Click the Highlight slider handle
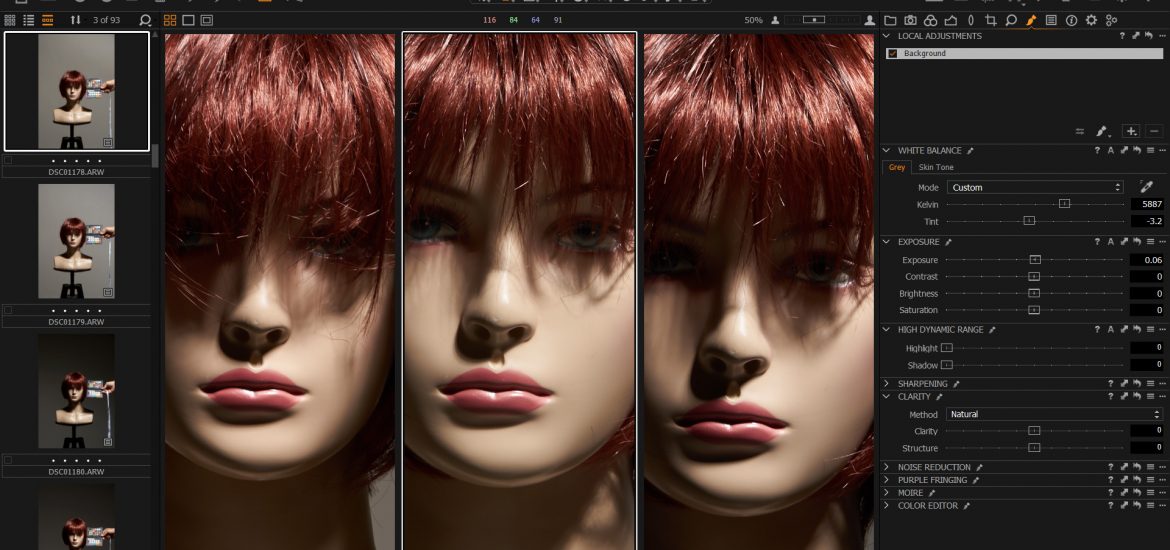 947,348
